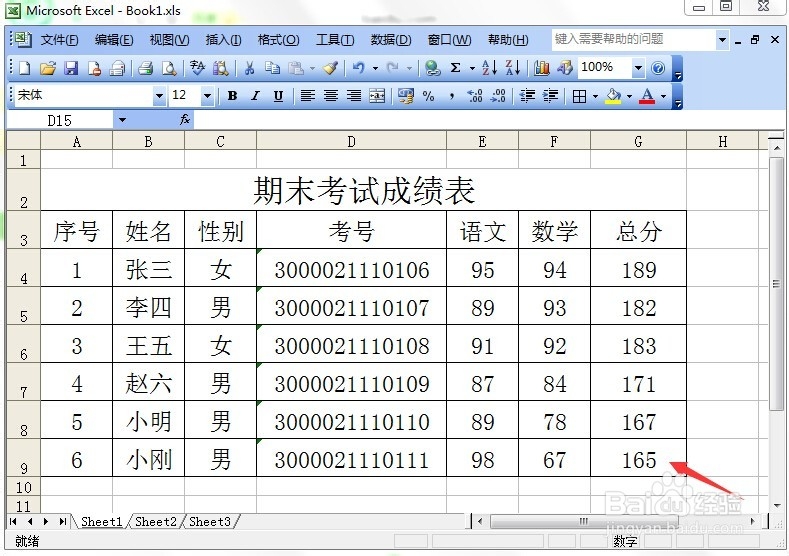Screen dimensions: 789x556
Task: Sort ascending A to Z
Action: coord(489,68)
